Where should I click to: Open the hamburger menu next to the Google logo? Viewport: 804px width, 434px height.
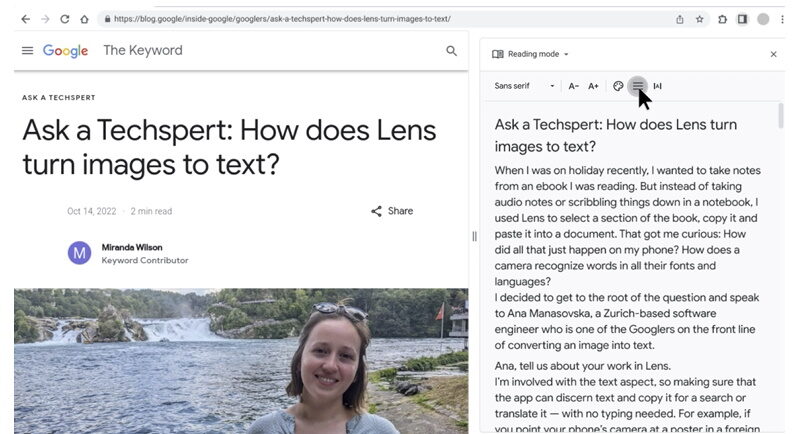coord(28,50)
